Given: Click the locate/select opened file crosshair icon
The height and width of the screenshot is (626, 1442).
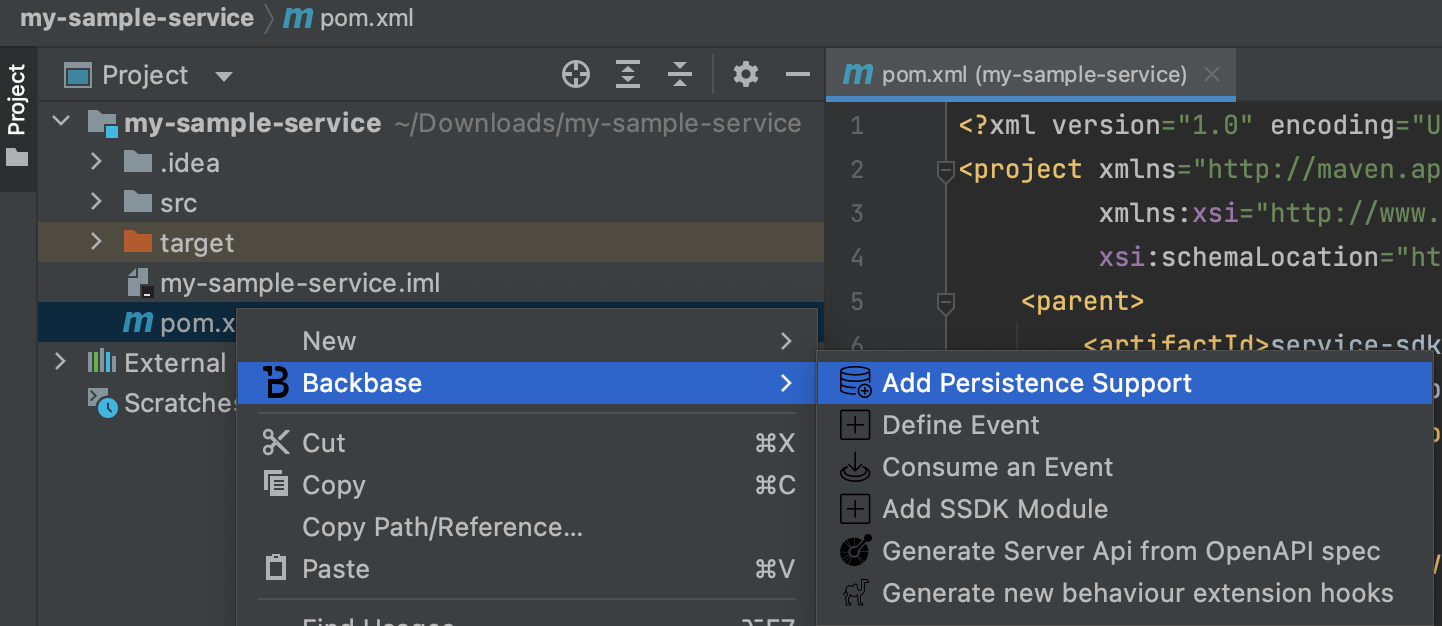Looking at the screenshot, I should tap(576, 74).
